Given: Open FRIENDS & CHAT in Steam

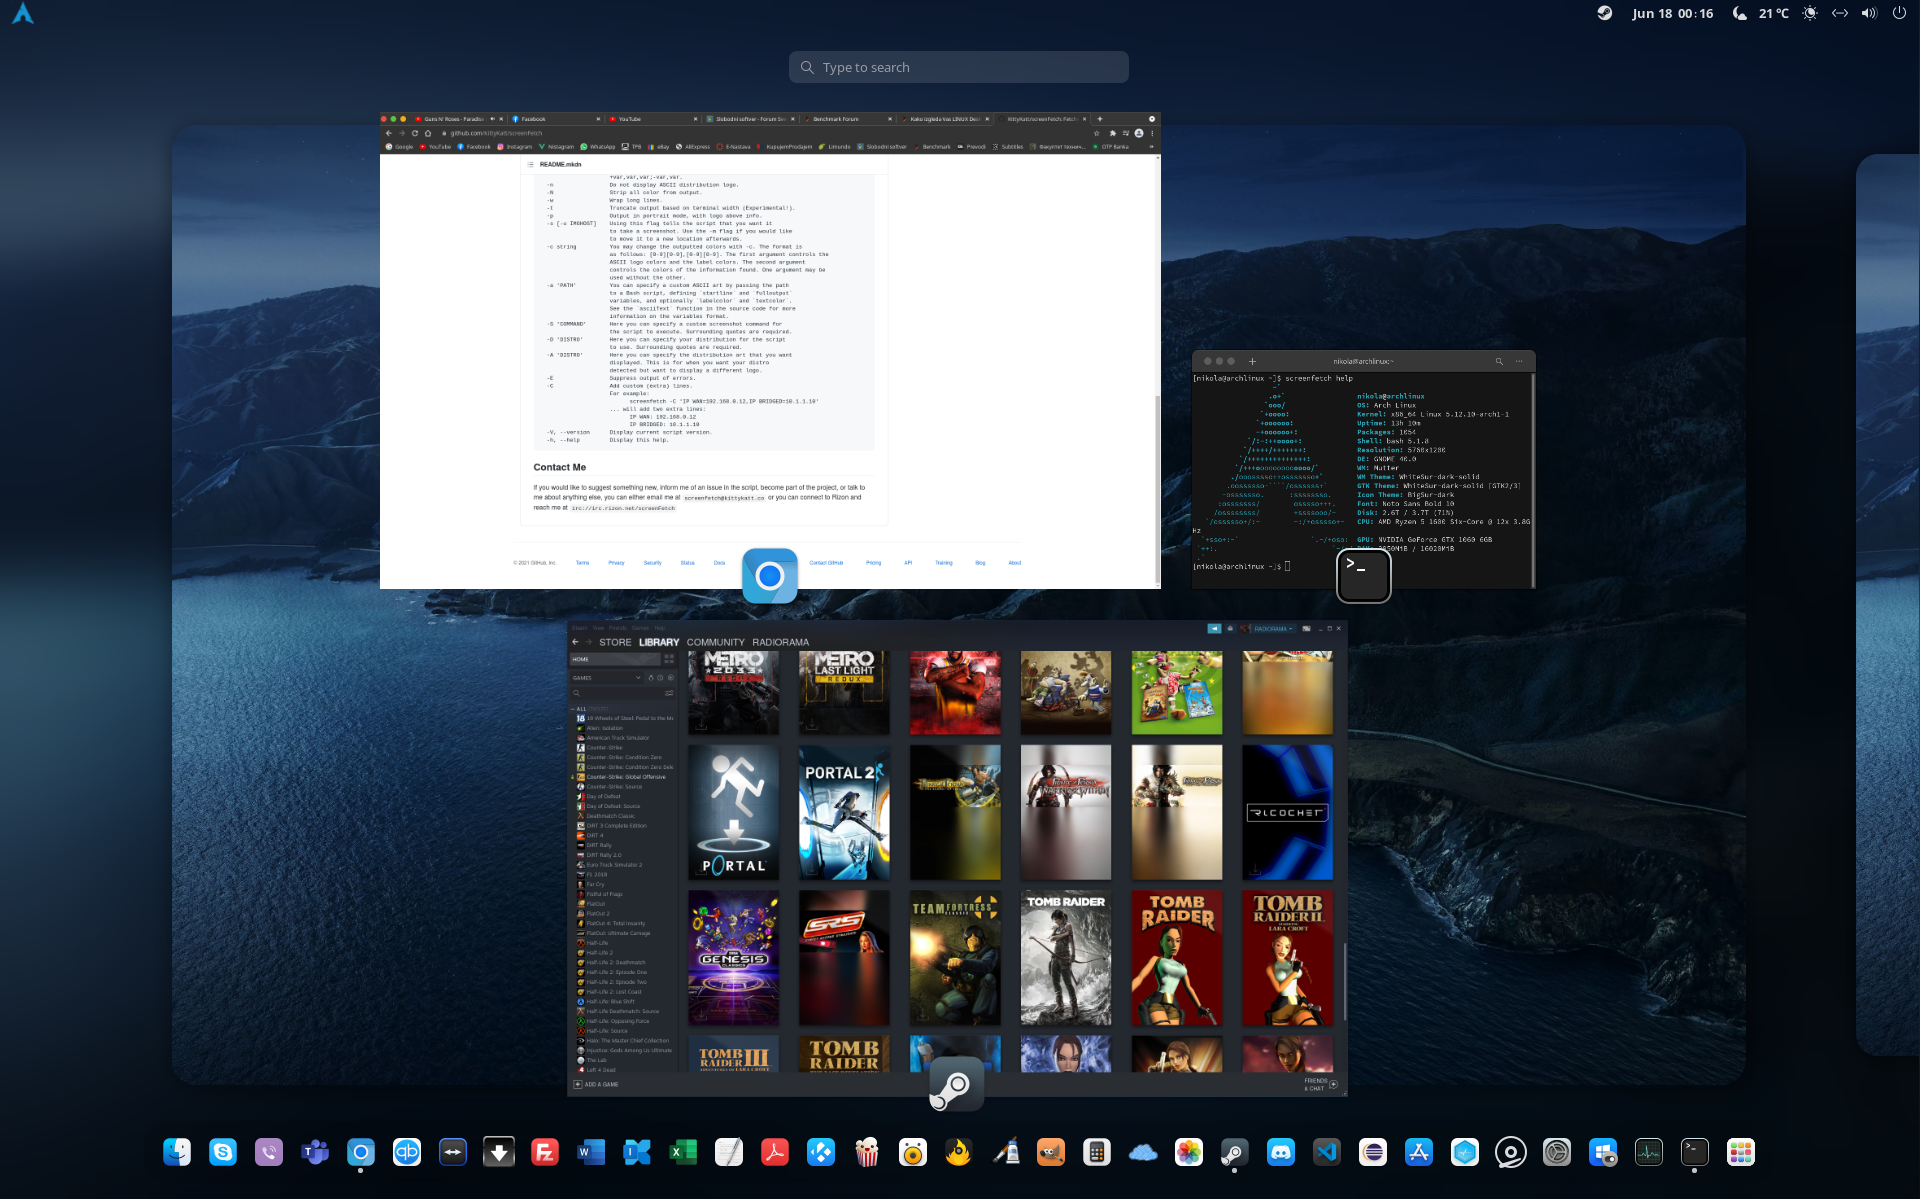Looking at the screenshot, I should tap(1321, 1084).
